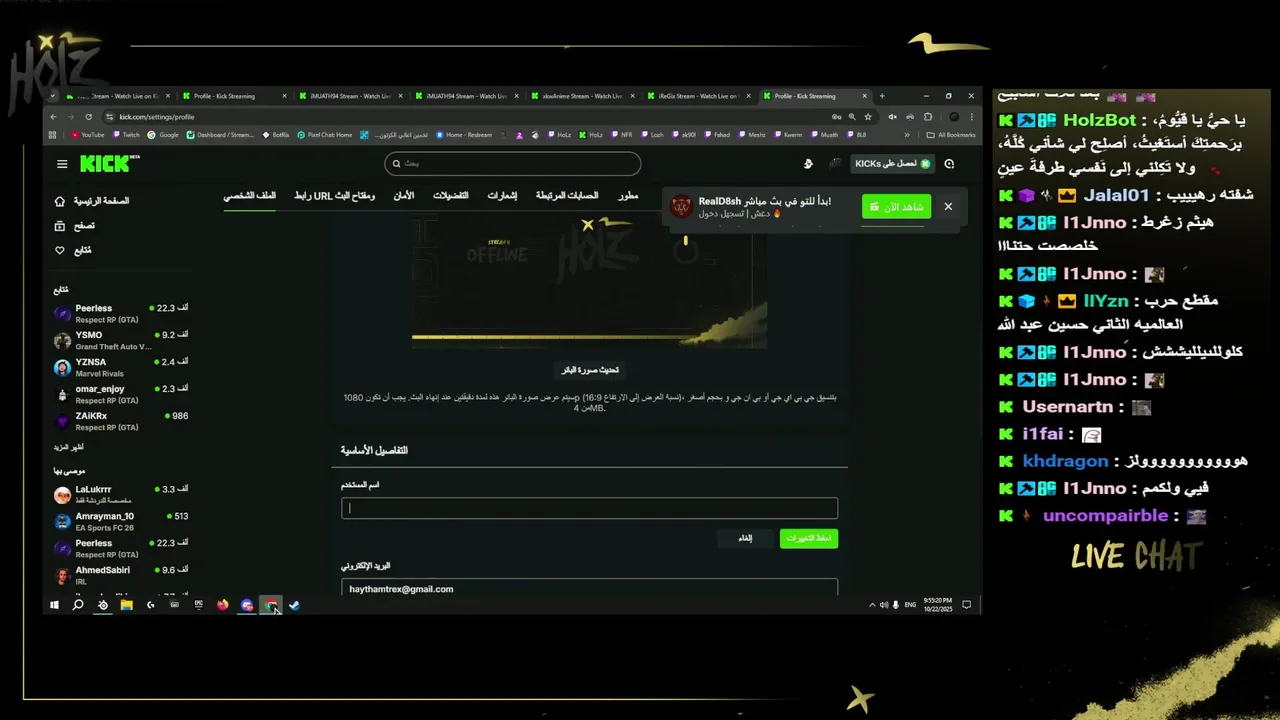Click the green Save changes button
The width and height of the screenshot is (1280, 720).
click(x=808, y=538)
